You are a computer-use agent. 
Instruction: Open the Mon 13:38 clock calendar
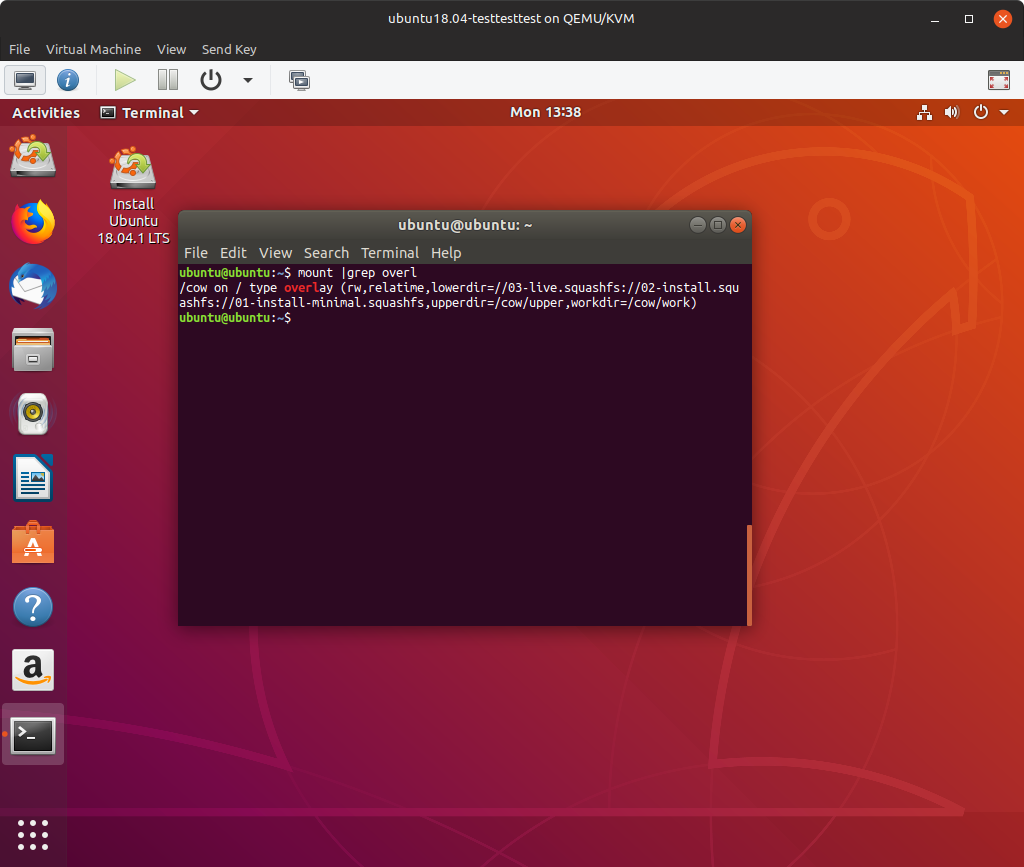pyautogui.click(x=545, y=113)
